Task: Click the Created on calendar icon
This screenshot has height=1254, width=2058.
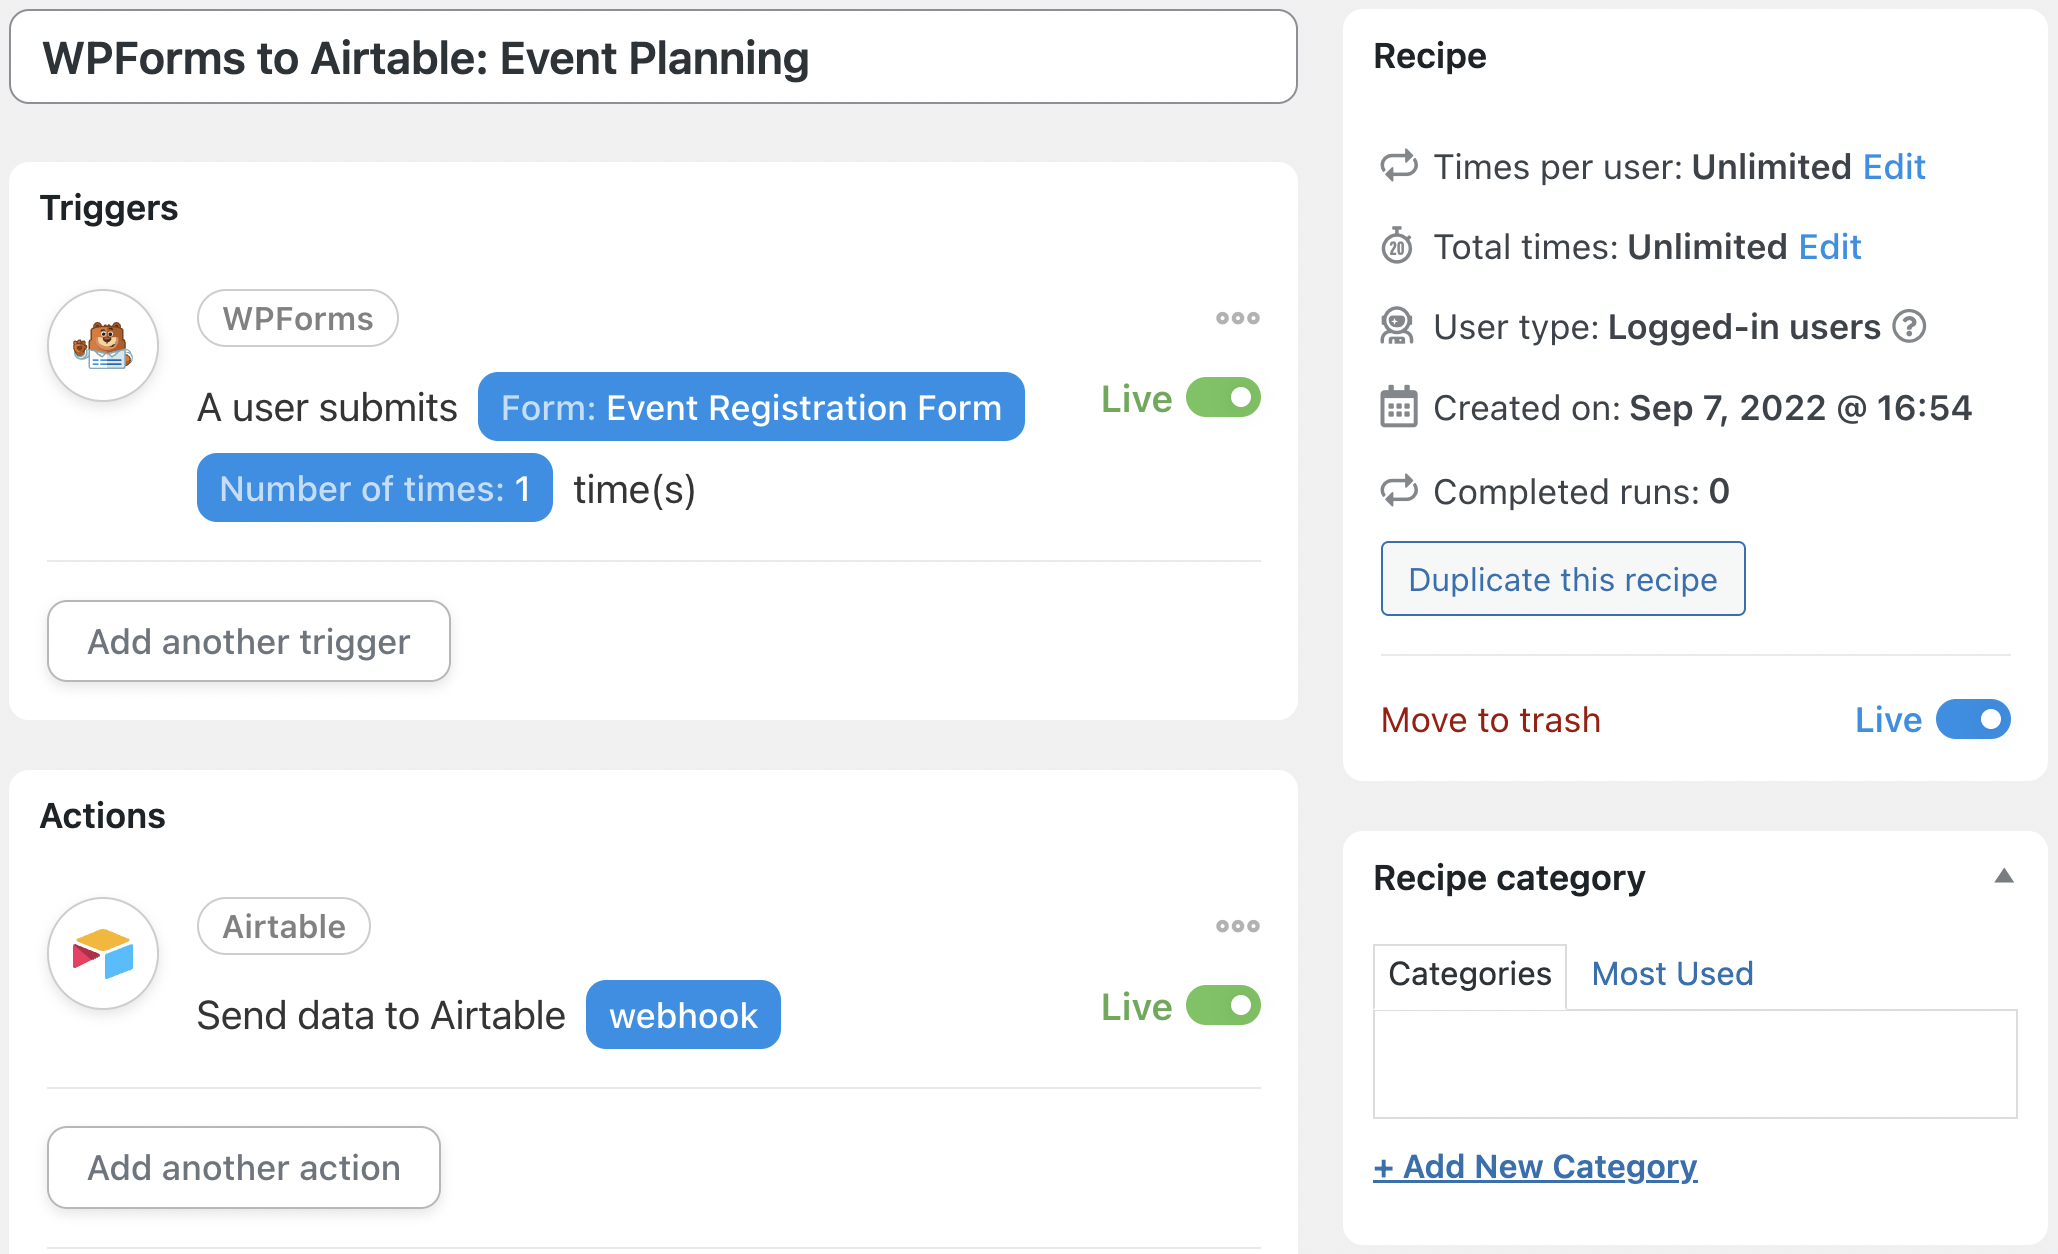Action: (x=1398, y=407)
